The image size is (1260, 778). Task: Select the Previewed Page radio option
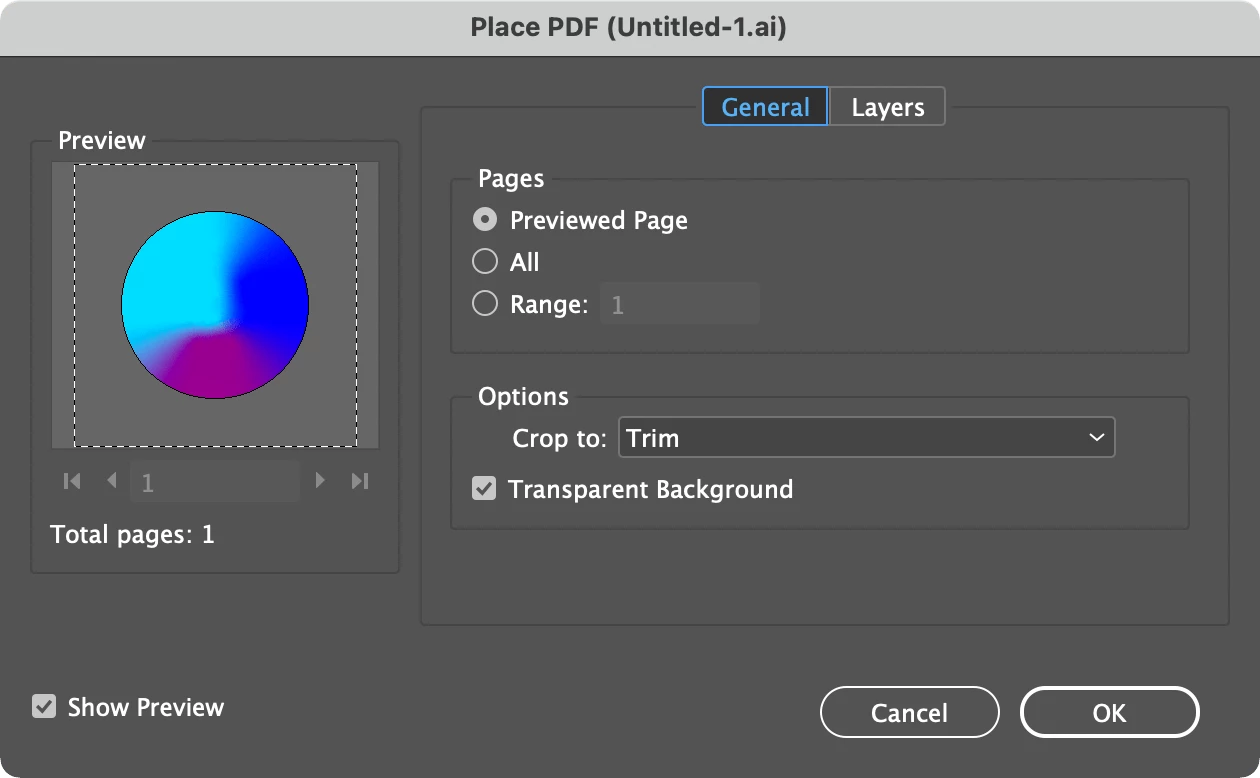(x=485, y=220)
